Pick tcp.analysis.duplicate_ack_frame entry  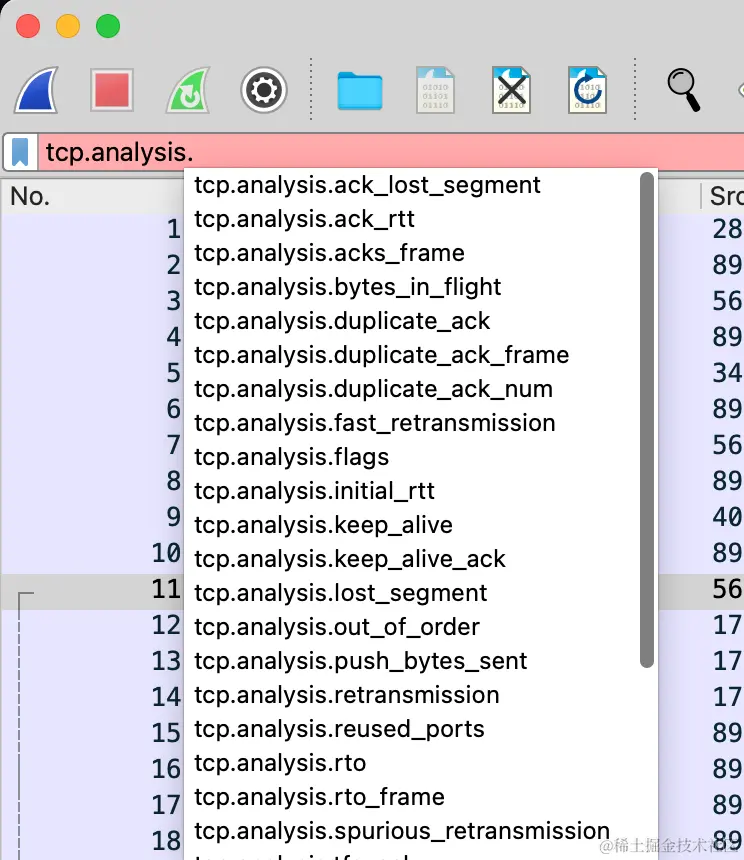382,355
